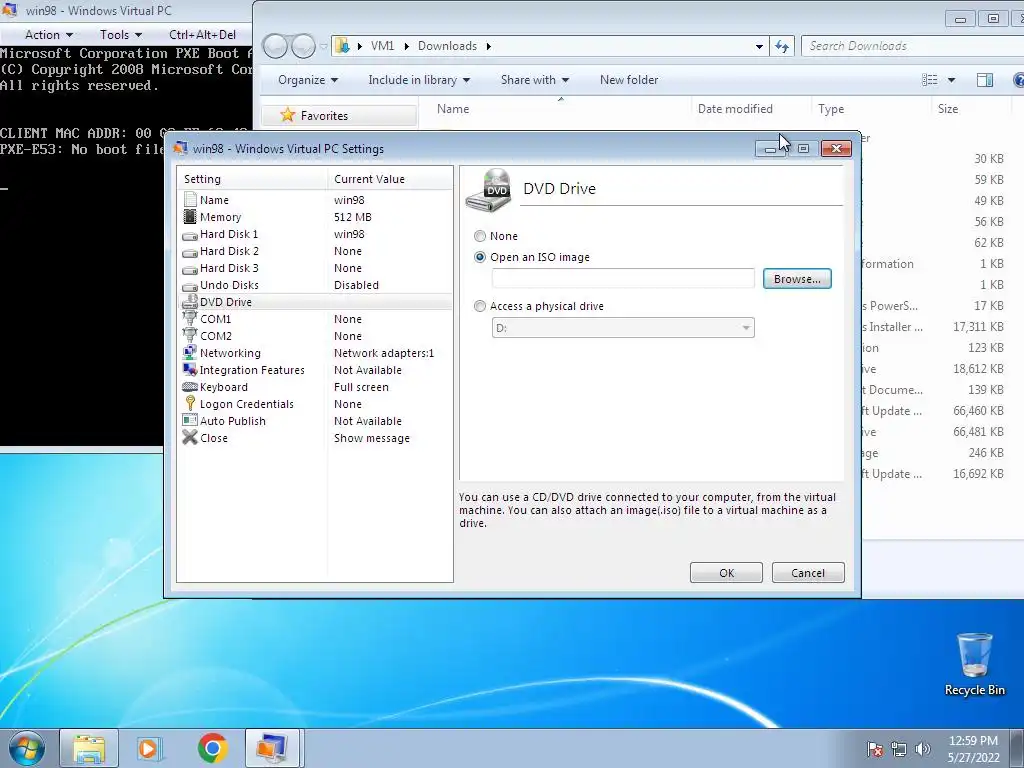Sort by Date modified column header
1024x768 pixels.
[x=735, y=108]
